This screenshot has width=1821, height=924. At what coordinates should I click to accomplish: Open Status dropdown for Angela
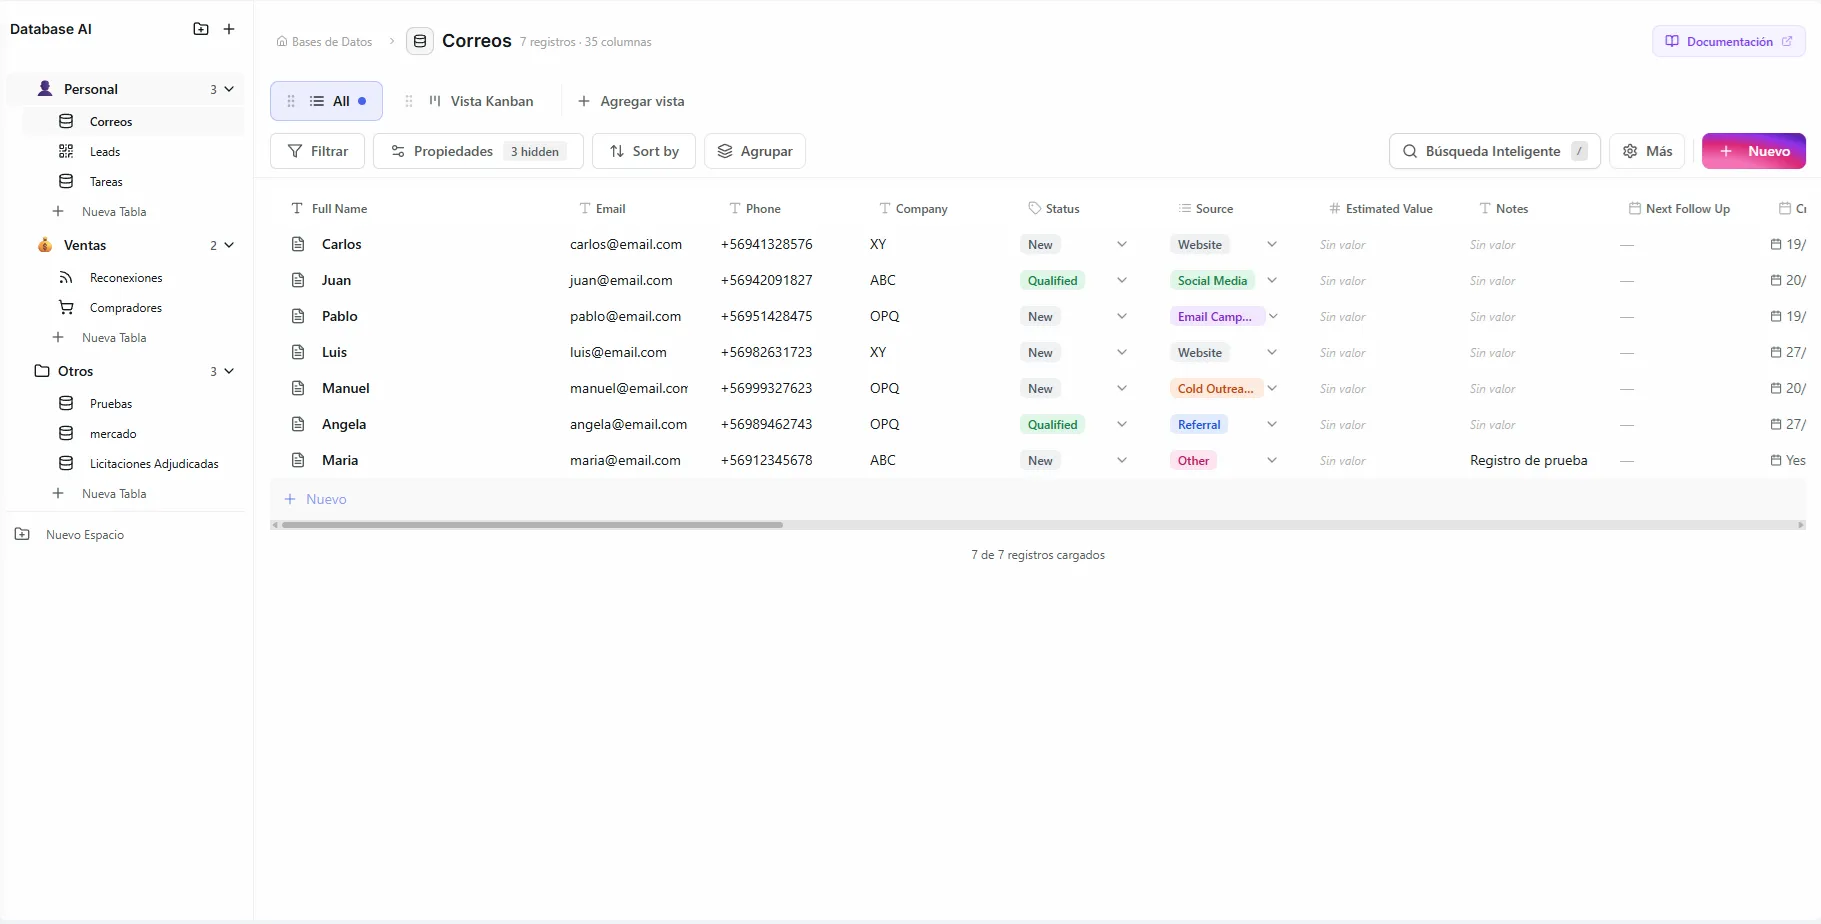point(1122,424)
